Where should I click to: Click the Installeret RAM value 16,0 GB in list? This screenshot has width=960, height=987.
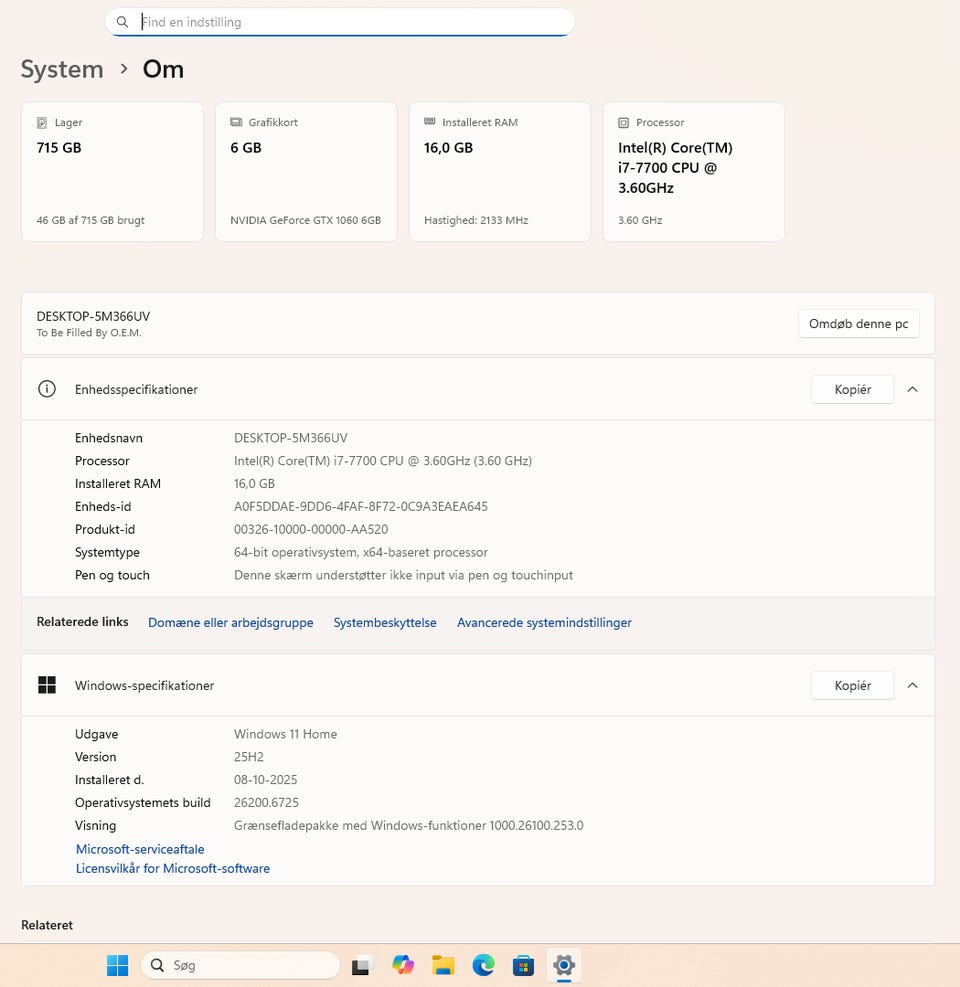point(254,484)
